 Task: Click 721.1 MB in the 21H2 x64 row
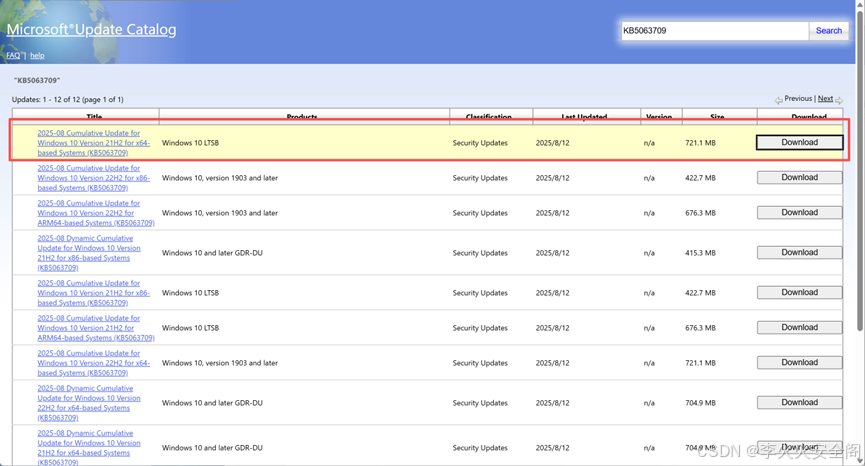[700, 143]
